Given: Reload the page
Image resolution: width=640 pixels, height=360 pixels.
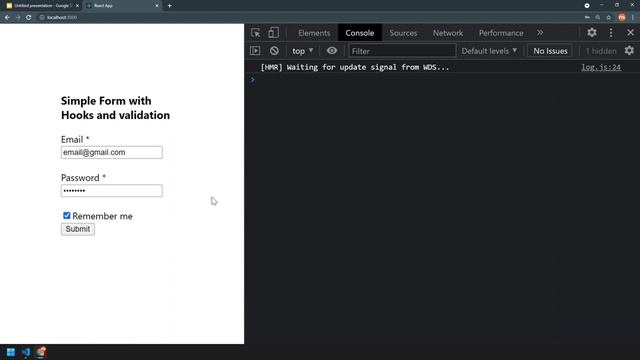Looking at the screenshot, I should click(29, 18).
